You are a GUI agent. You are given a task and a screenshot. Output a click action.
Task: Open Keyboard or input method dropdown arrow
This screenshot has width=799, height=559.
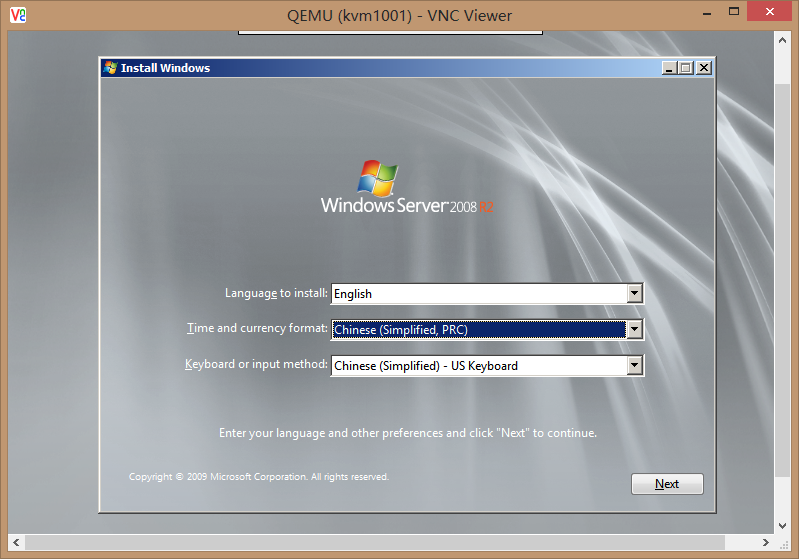click(x=634, y=365)
